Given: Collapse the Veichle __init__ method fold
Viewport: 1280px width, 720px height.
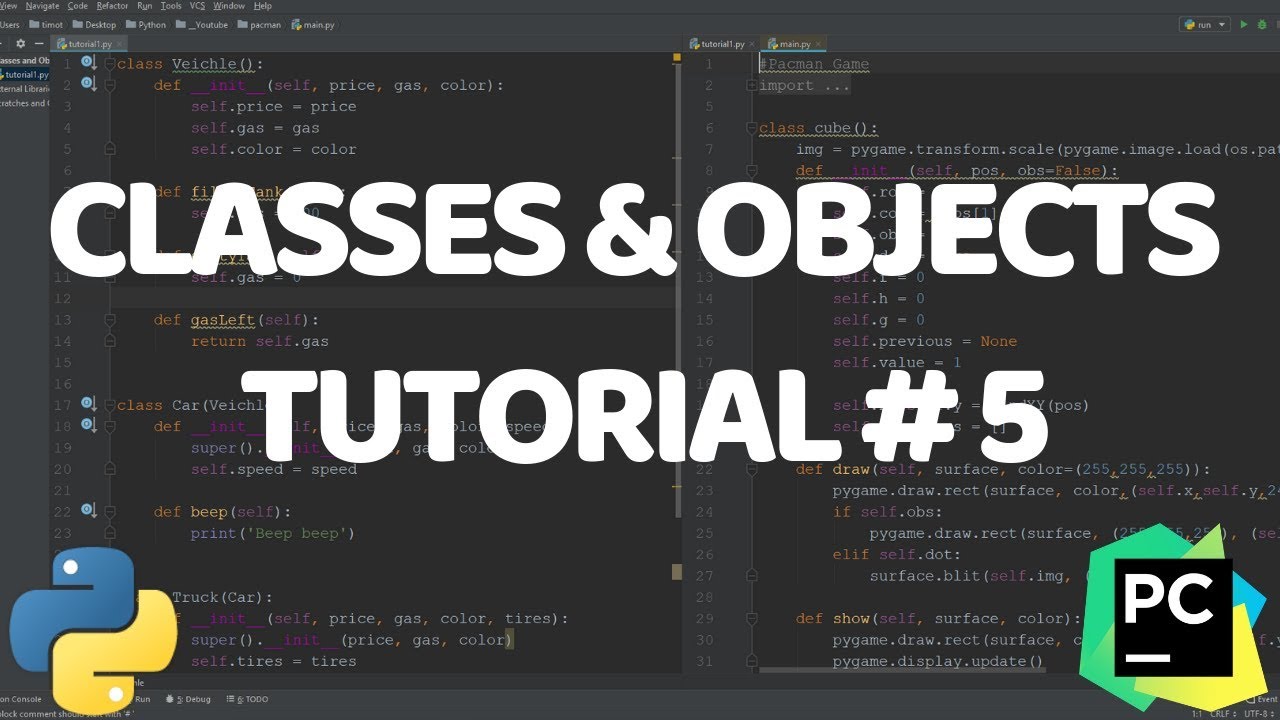Looking at the screenshot, I should click(x=111, y=85).
